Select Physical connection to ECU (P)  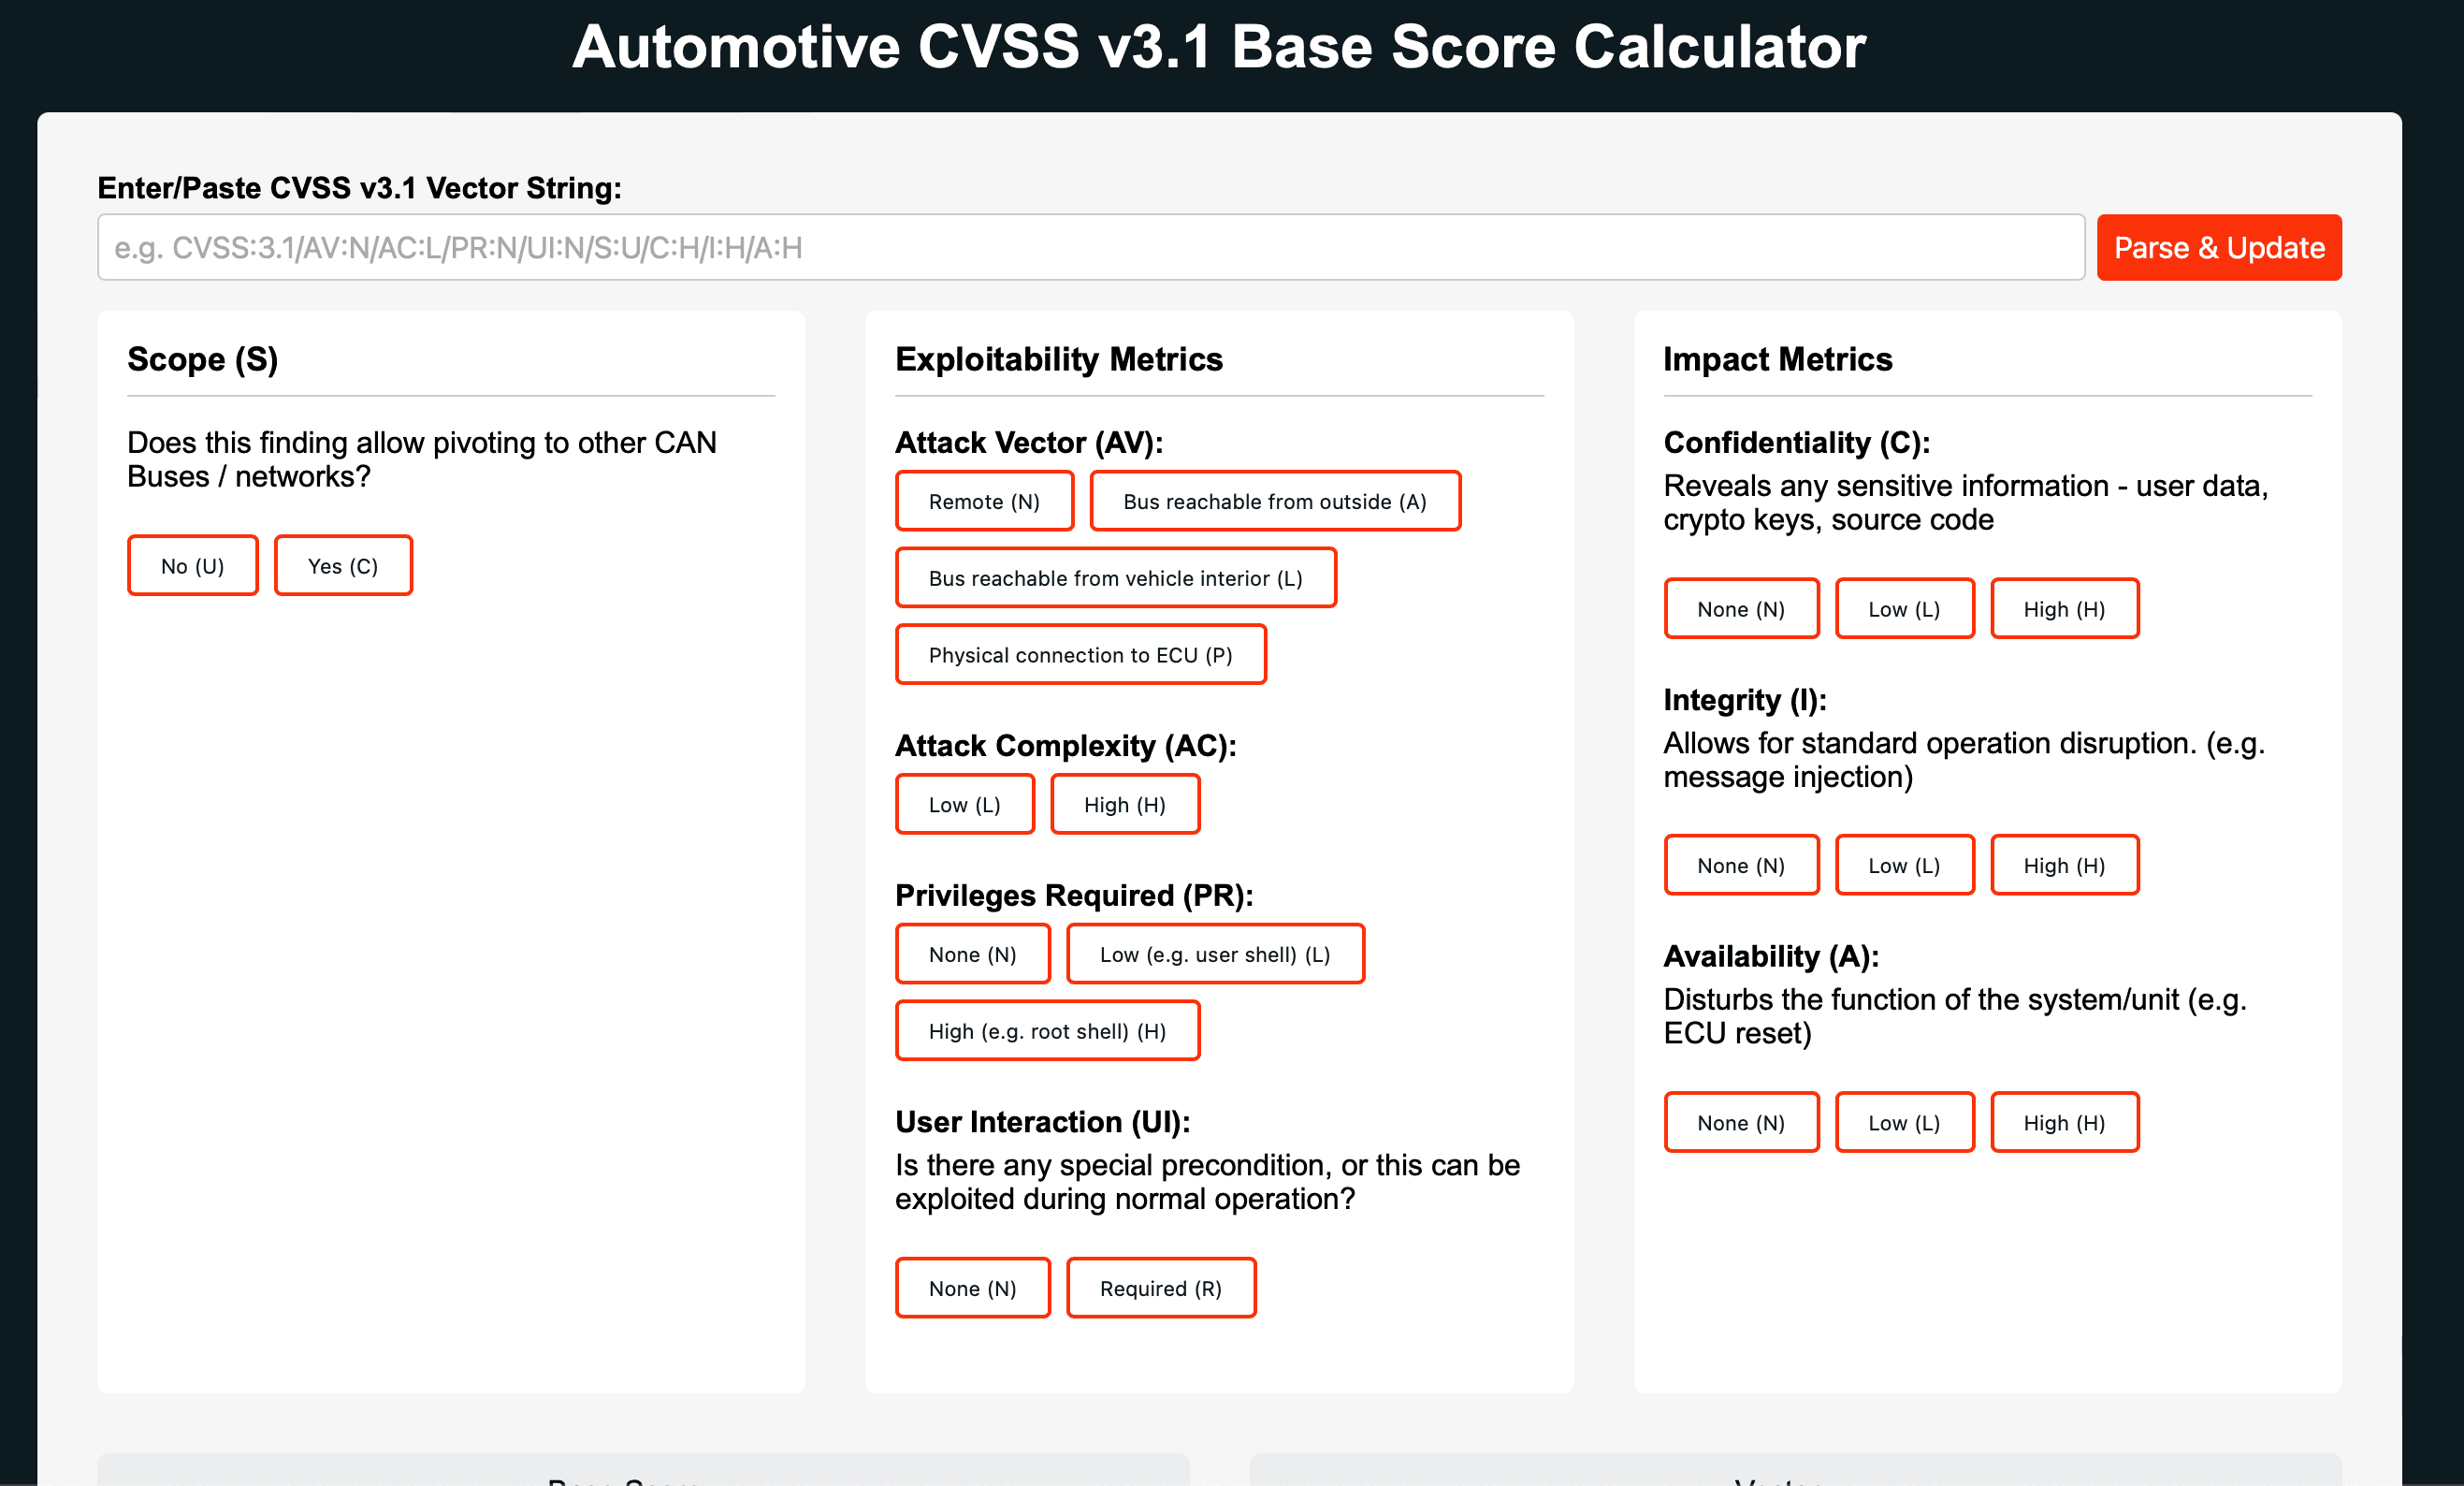click(1081, 655)
